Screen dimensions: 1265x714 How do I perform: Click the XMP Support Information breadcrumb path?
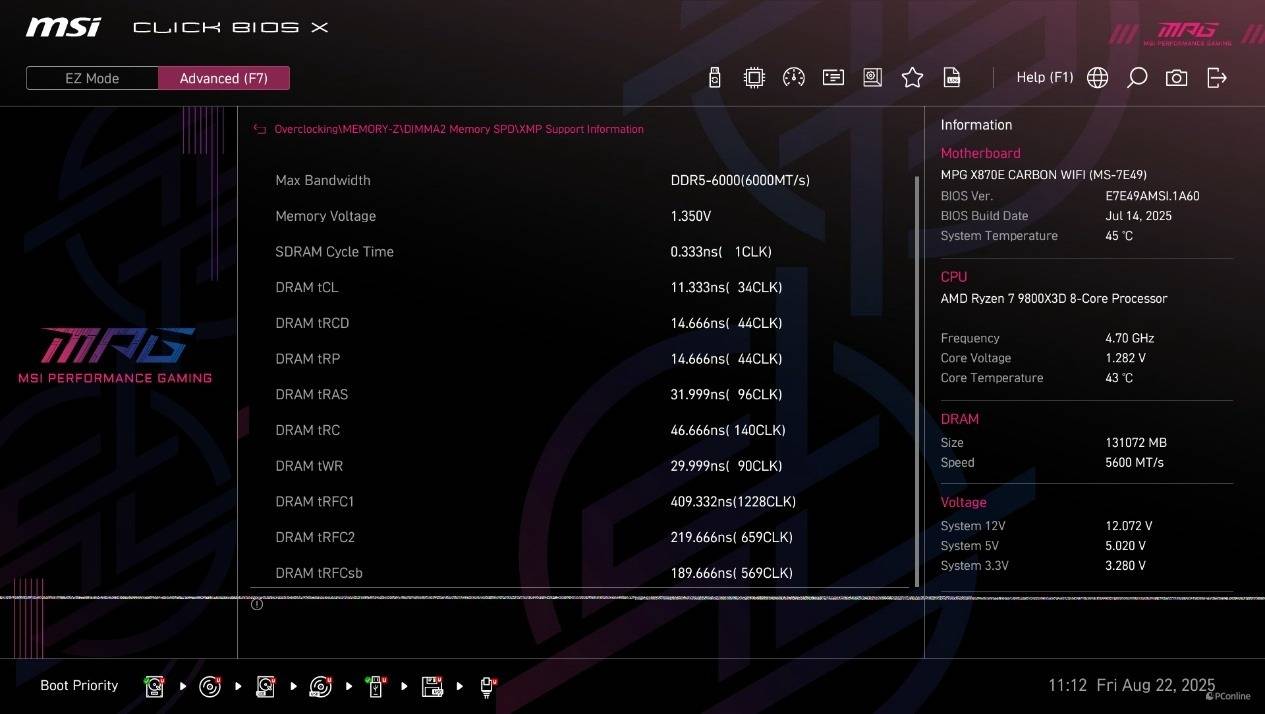pyautogui.click(x=459, y=129)
